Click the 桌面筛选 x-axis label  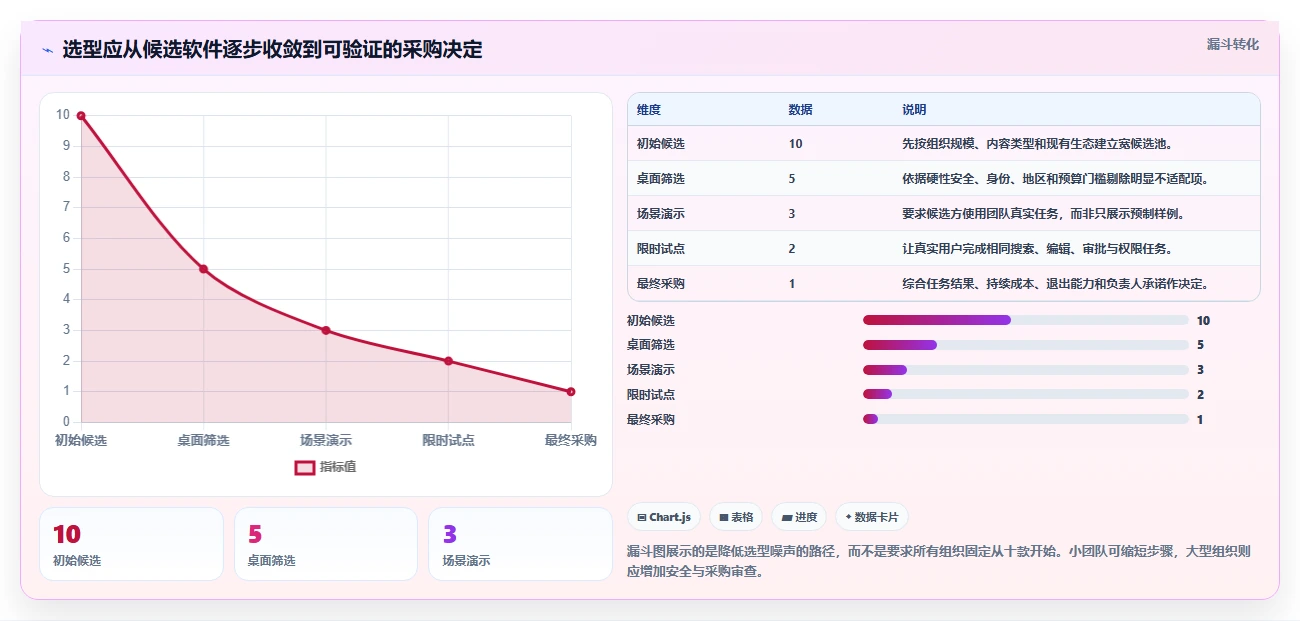pos(203,440)
